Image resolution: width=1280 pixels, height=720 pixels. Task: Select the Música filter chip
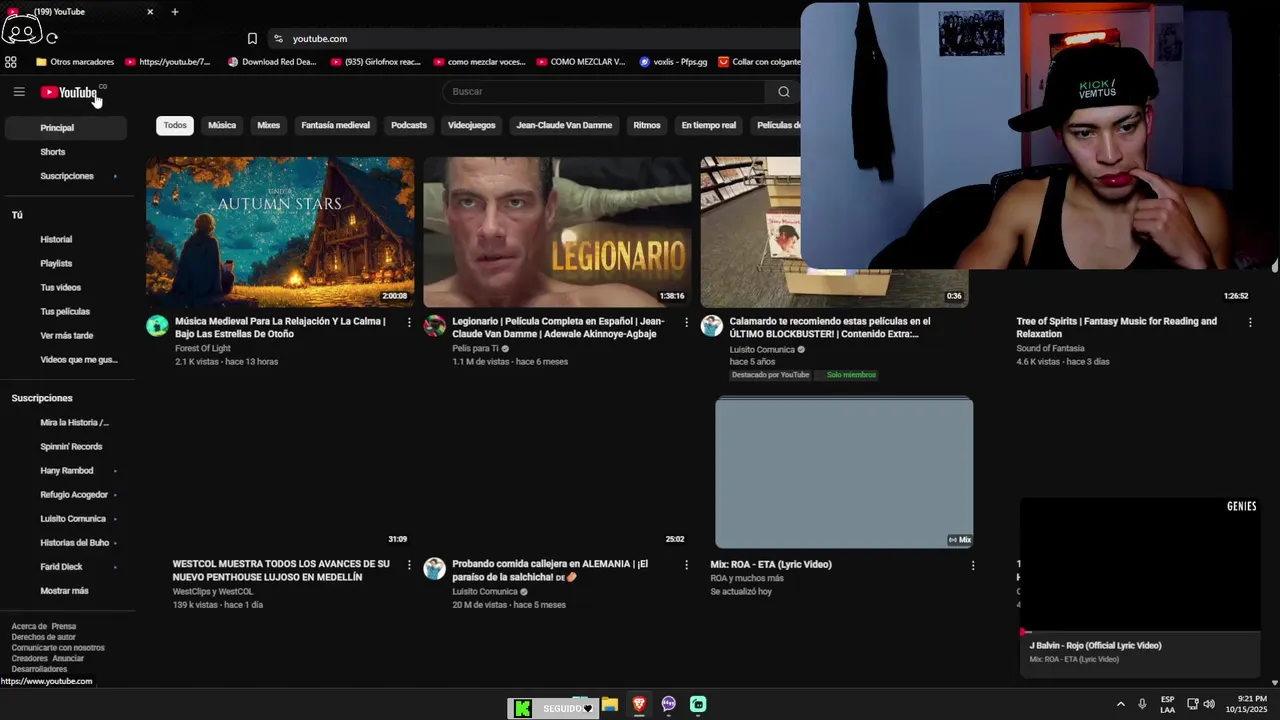tap(222, 125)
